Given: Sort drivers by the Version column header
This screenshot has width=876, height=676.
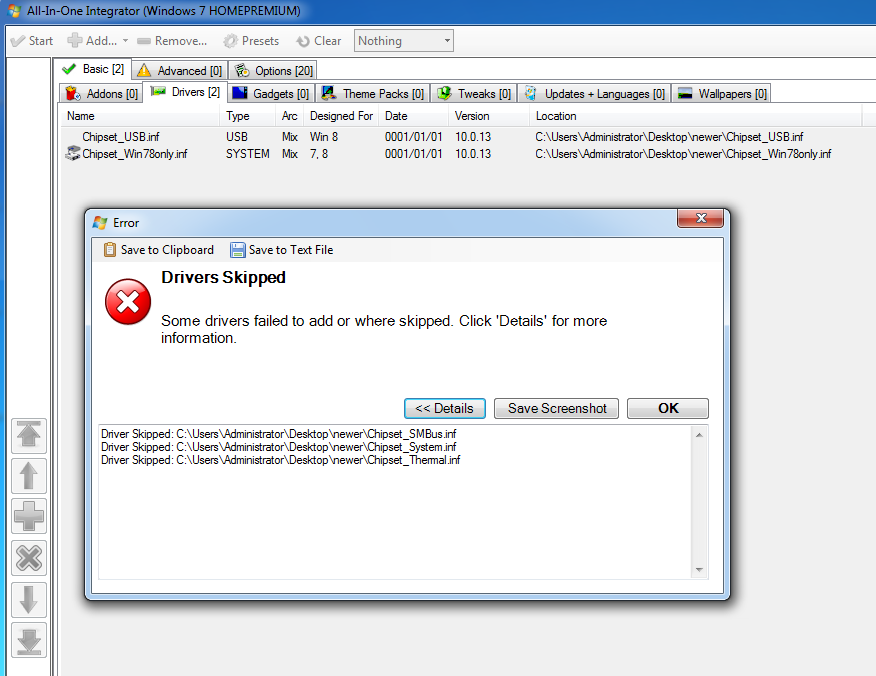Looking at the screenshot, I should point(472,116).
